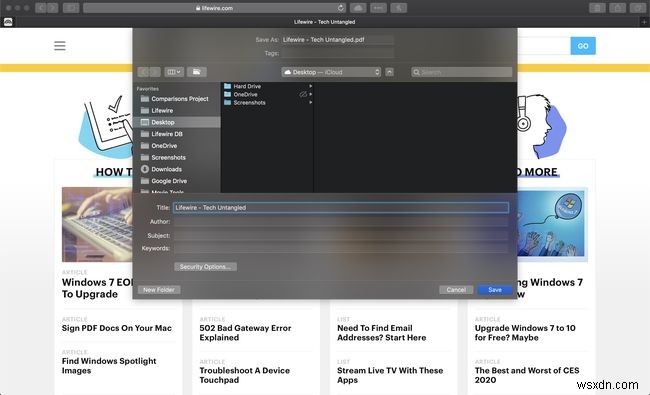Open 502 Bad Gateway Error Explained article
Image resolution: width=650 pixels, height=395 pixels.
[245, 333]
